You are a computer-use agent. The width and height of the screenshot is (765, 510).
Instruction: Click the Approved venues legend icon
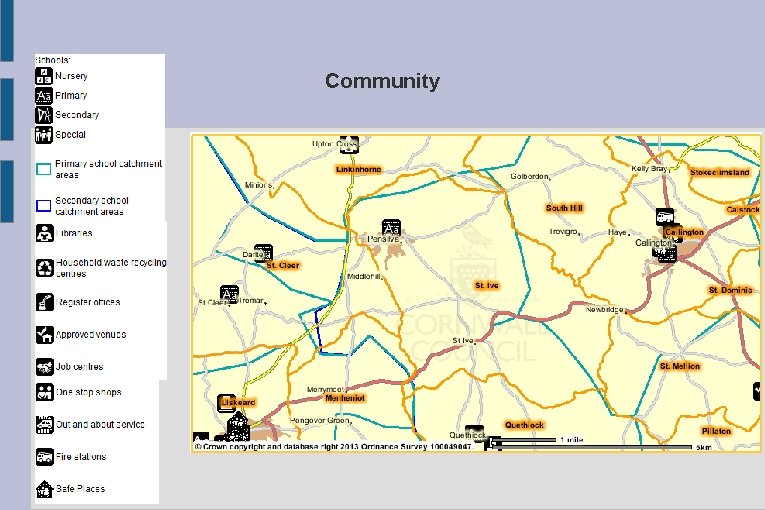pos(44,335)
